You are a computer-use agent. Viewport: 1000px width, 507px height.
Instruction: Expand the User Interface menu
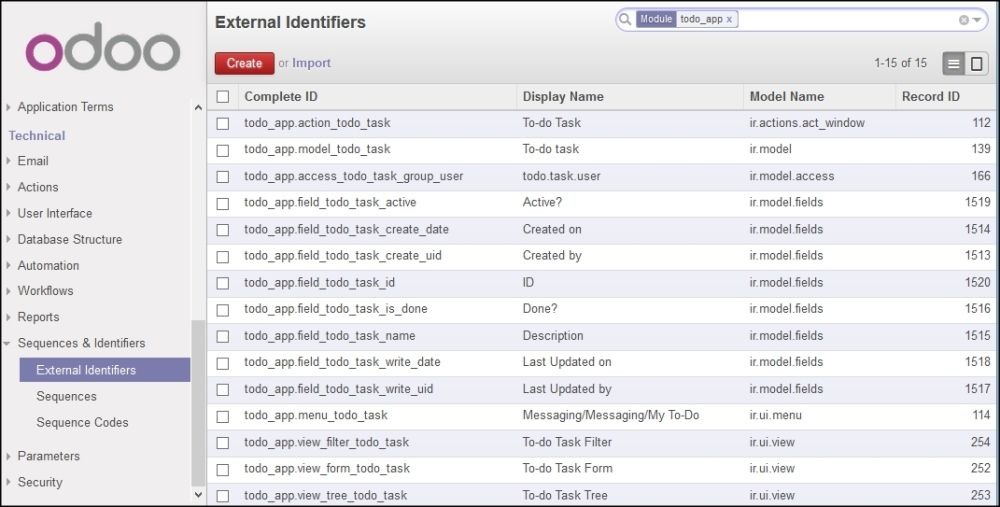pos(54,213)
